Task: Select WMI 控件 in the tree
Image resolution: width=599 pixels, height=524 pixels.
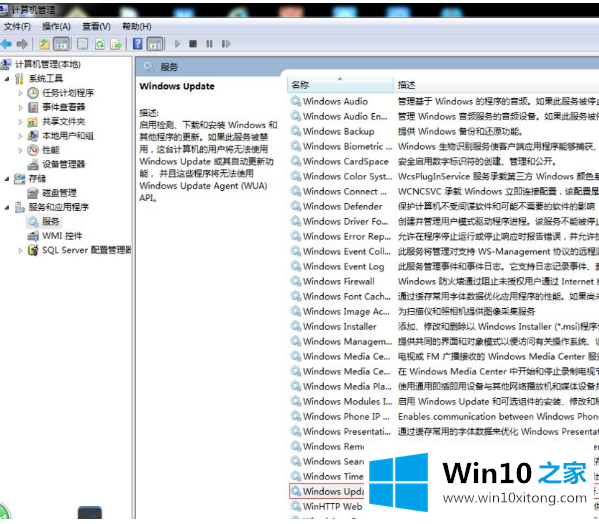Action: (62, 236)
